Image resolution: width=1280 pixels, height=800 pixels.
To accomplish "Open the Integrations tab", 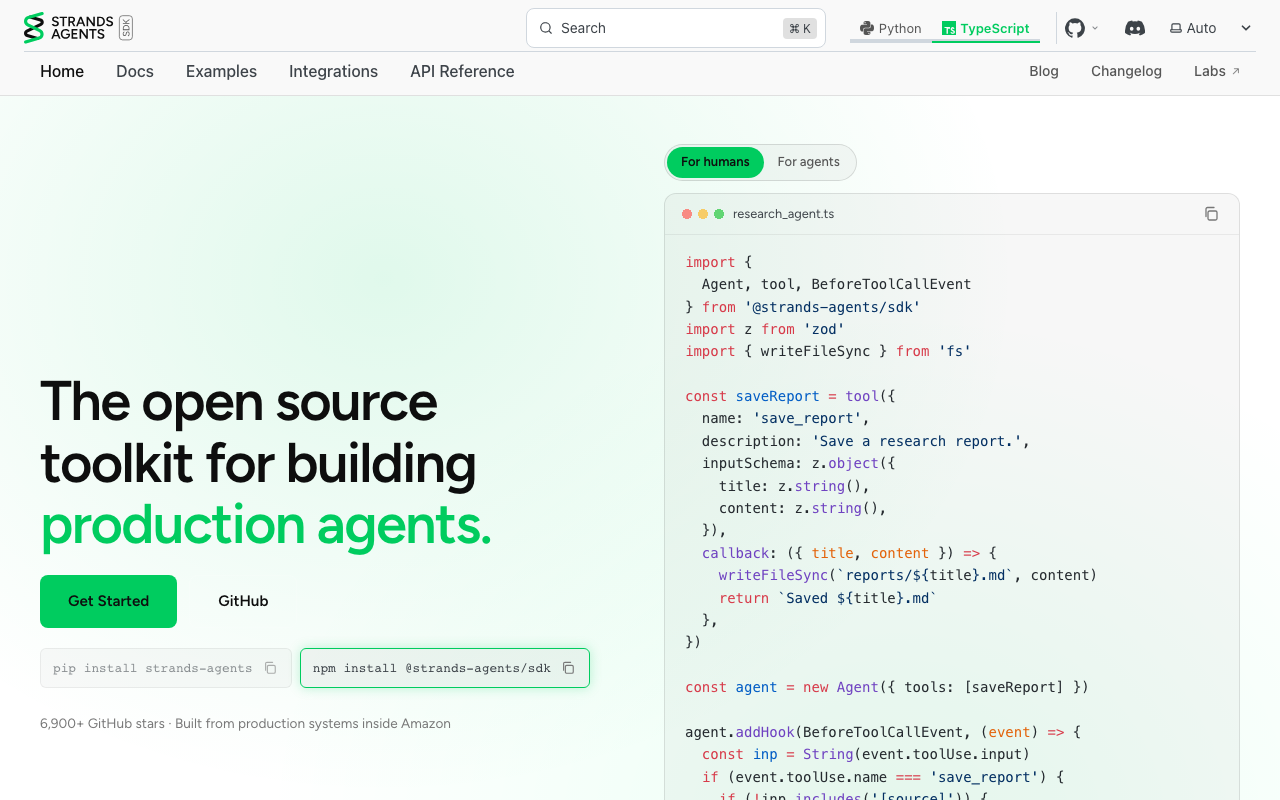I will (x=333, y=71).
